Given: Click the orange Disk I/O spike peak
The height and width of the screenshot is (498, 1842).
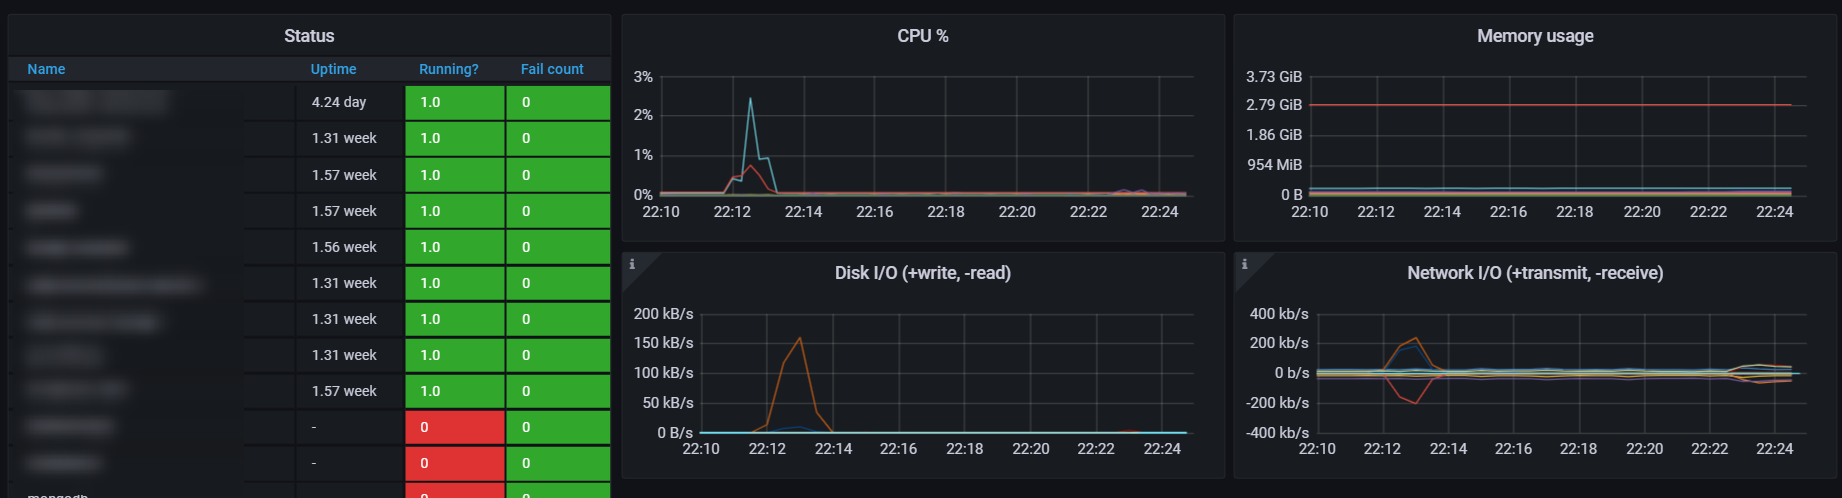Looking at the screenshot, I should click(x=800, y=338).
